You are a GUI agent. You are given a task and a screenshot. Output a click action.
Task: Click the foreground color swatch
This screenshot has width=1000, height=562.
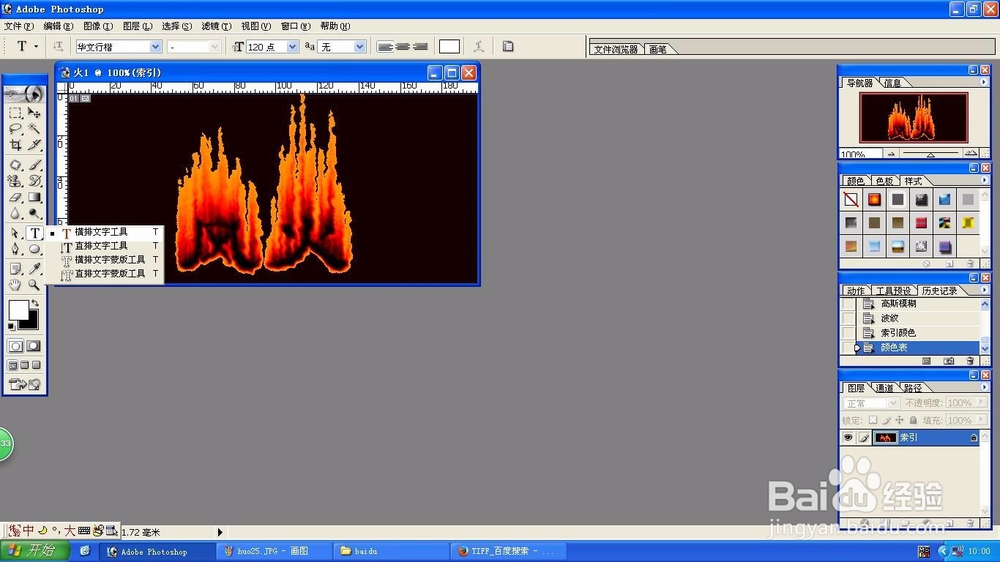pyautogui.click(x=18, y=311)
